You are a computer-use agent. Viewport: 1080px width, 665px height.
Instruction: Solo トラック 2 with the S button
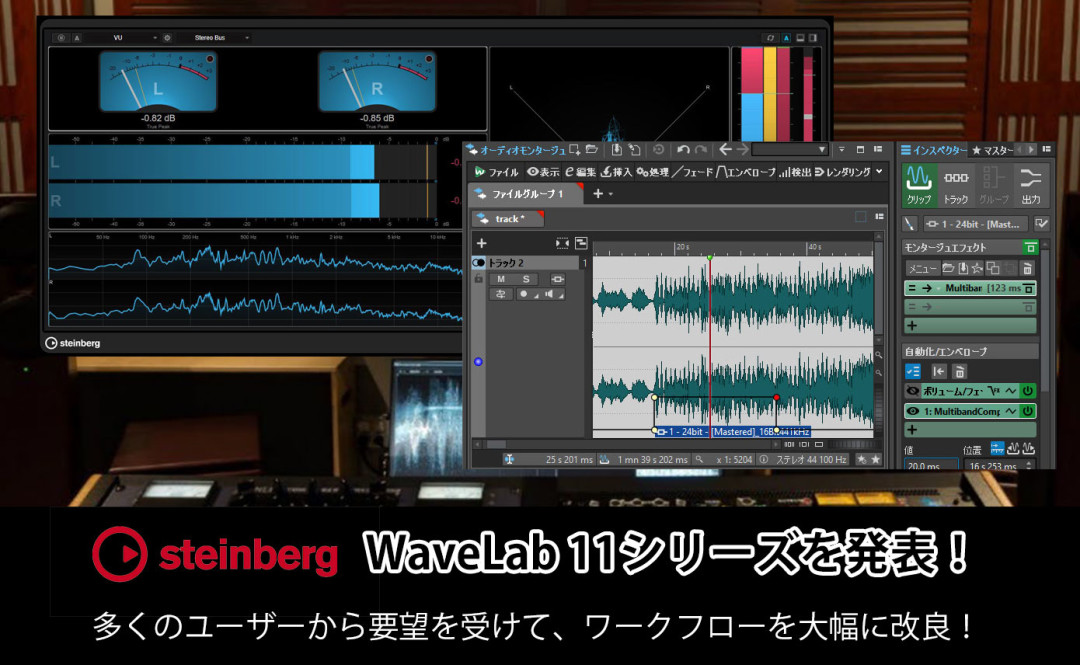point(526,277)
